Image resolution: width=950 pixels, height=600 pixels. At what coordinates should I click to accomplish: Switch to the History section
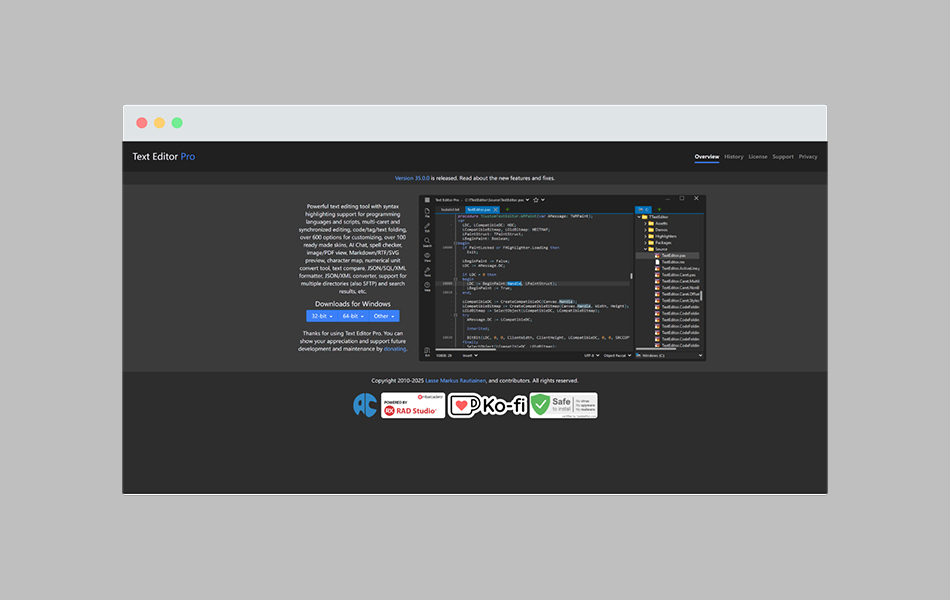[733, 156]
